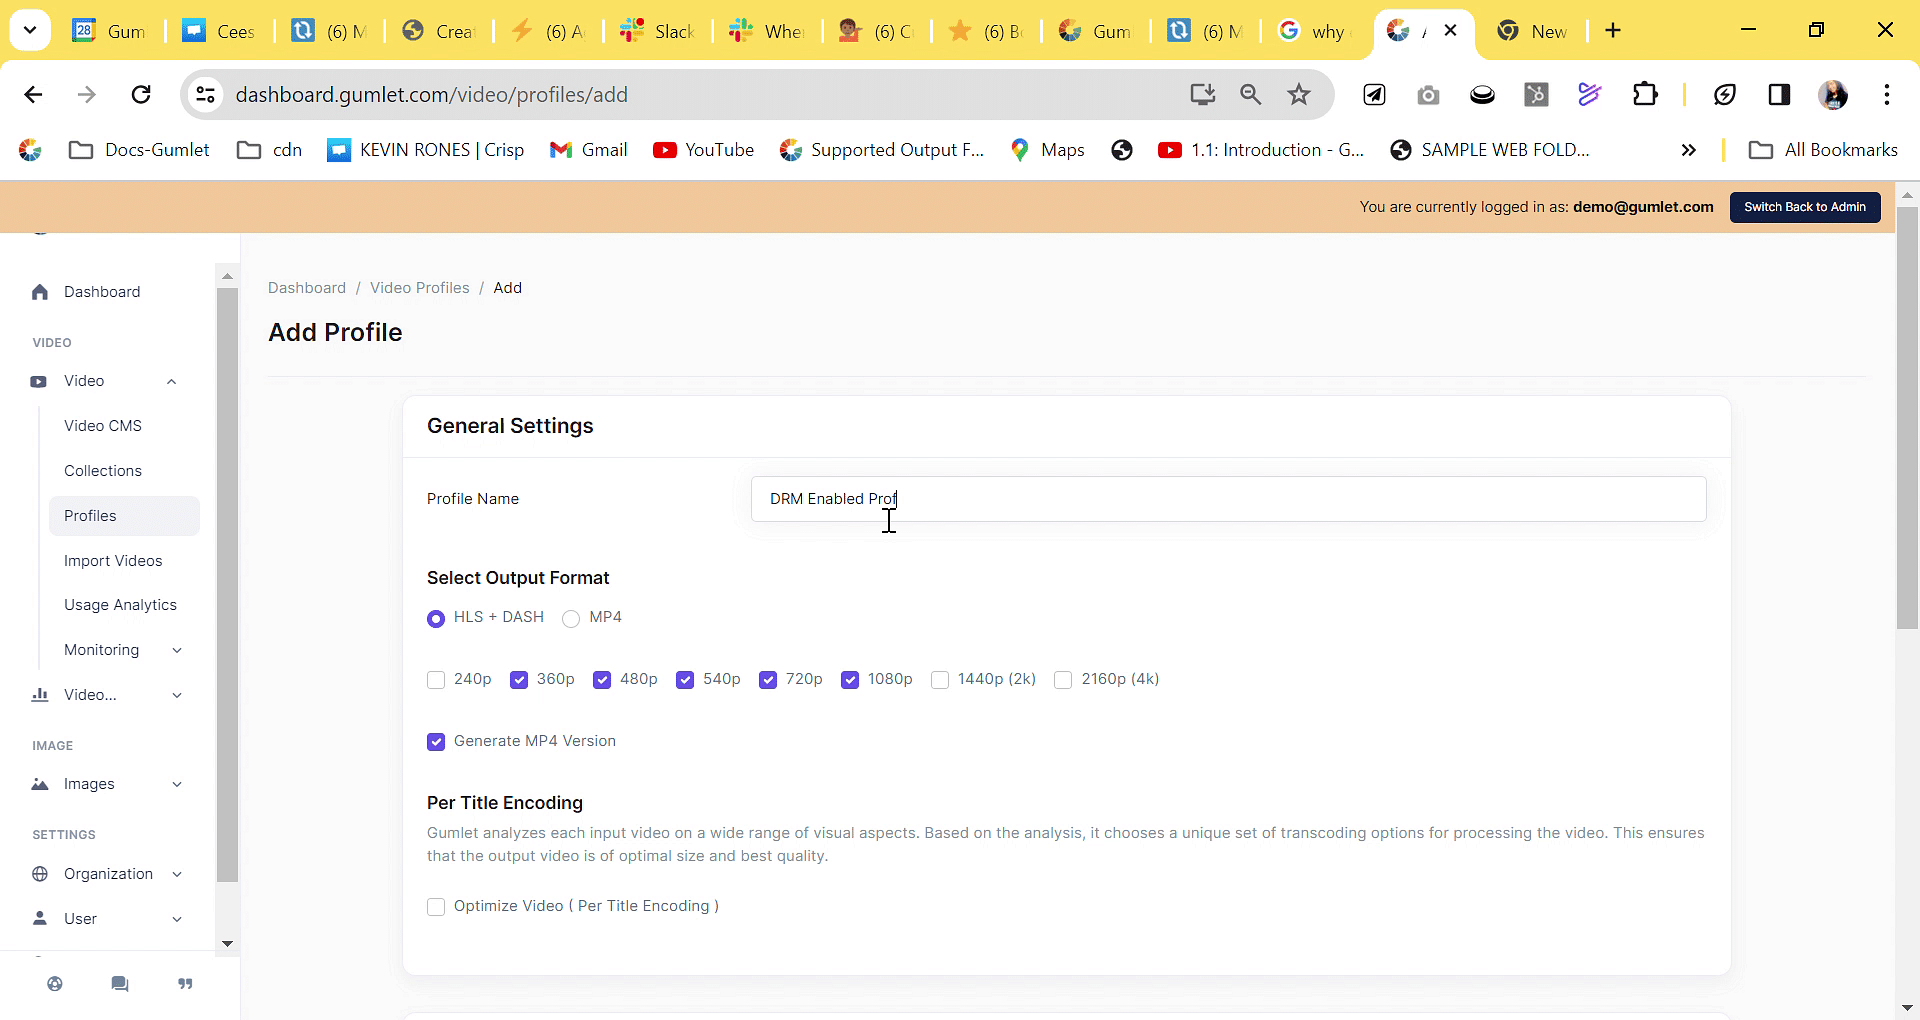Uncheck the 720p resolution checkbox
Screen dimensions: 1920x1020
pyautogui.click(x=768, y=680)
